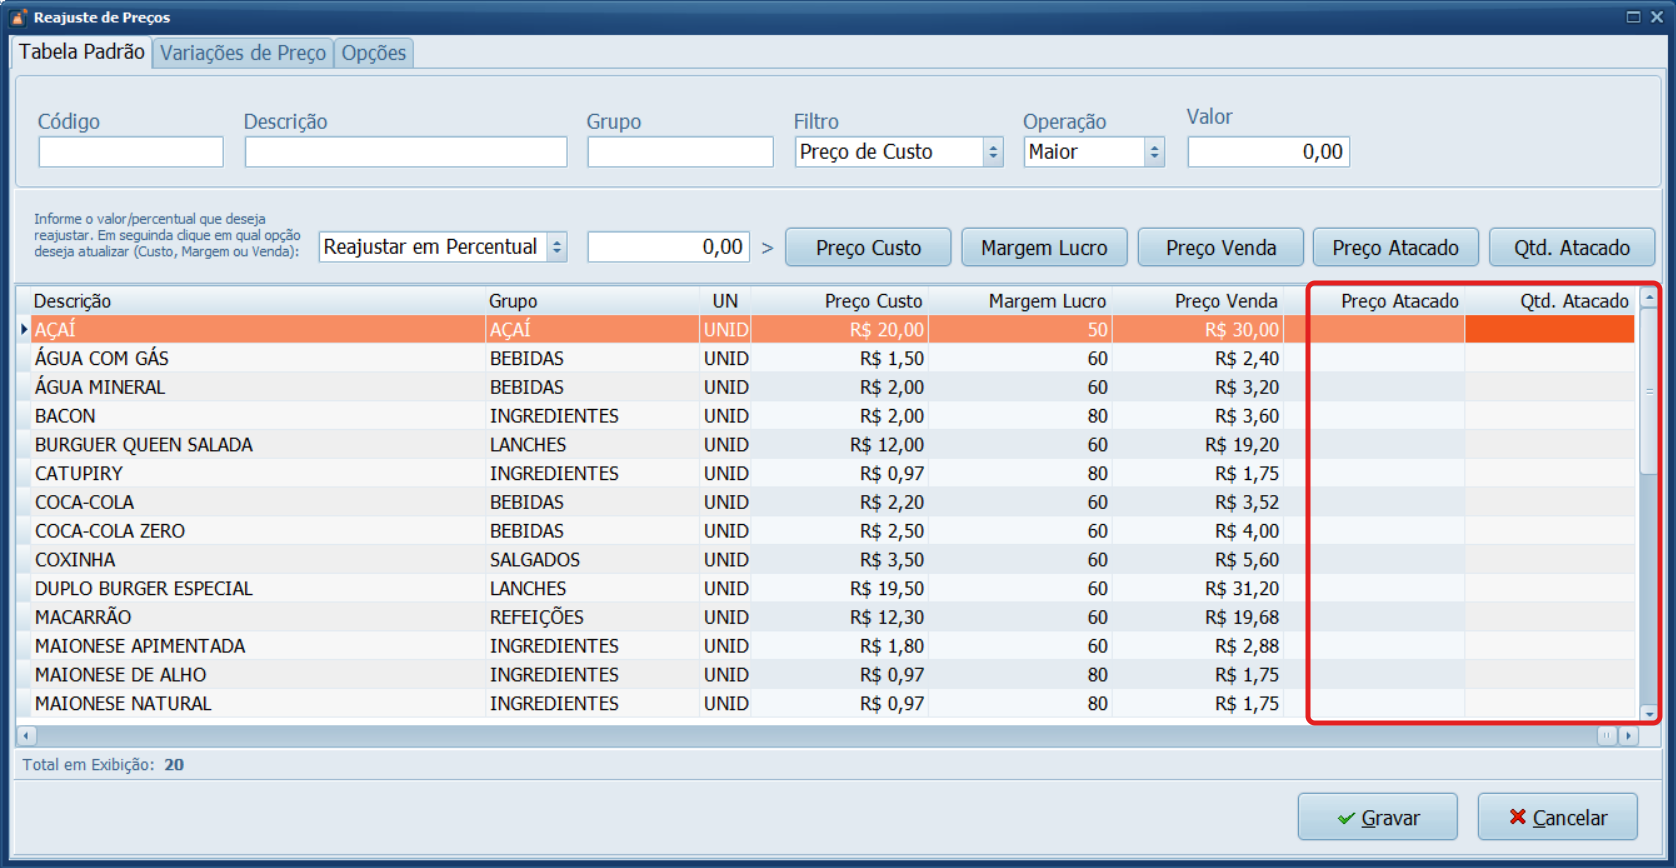
Task: Open the Variações de Preço tab
Action: pos(243,53)
